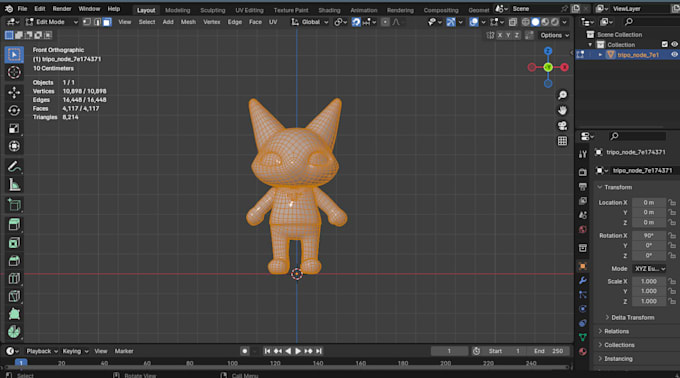This screenshot has height=378, width=680.
Task: Select the Spin tool
Action: pos(14,332)
